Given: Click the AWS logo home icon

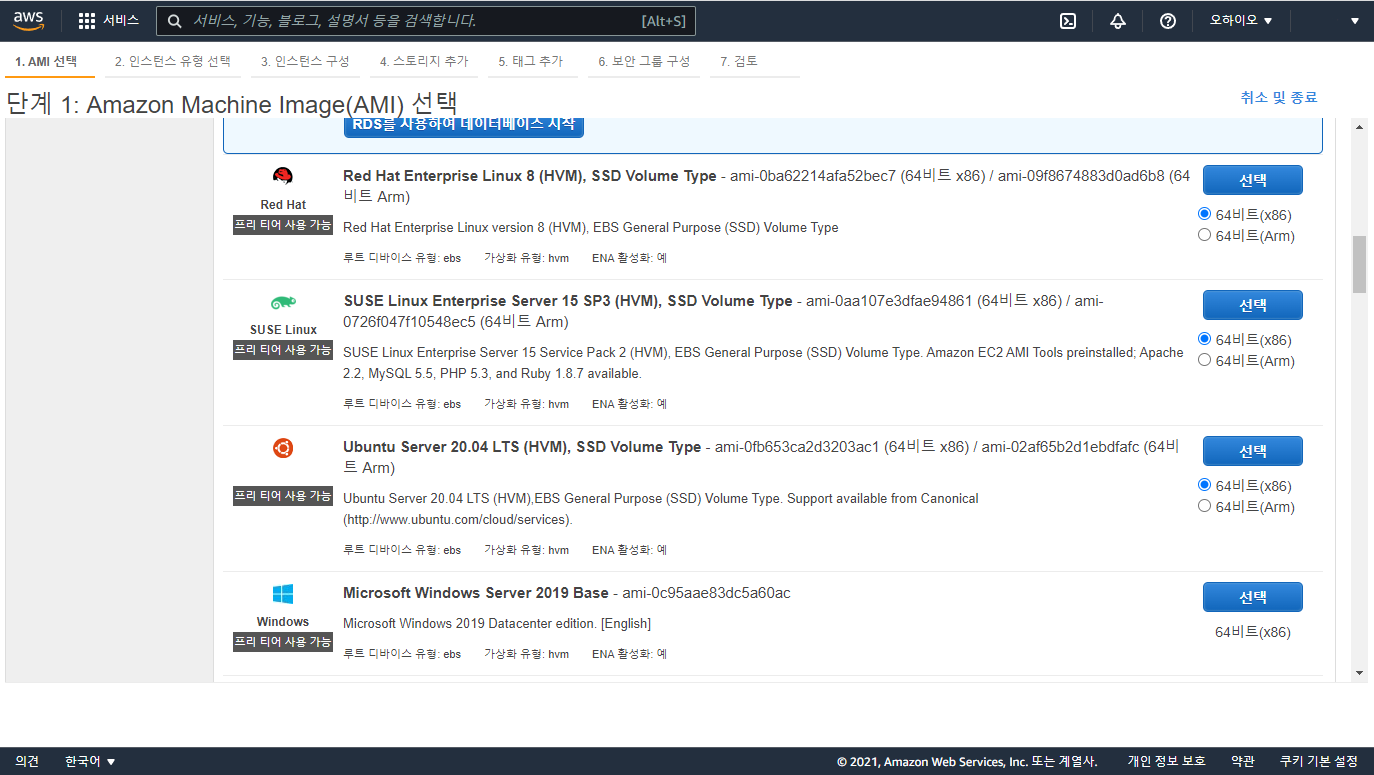Looking at the screenshot, I should click(x=29, y=20).
